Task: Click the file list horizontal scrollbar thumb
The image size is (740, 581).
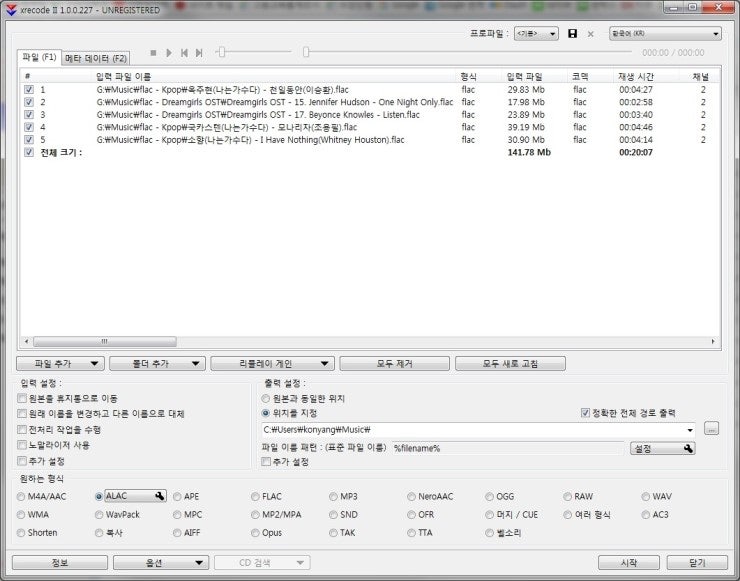Action: [x=105, y=341]
